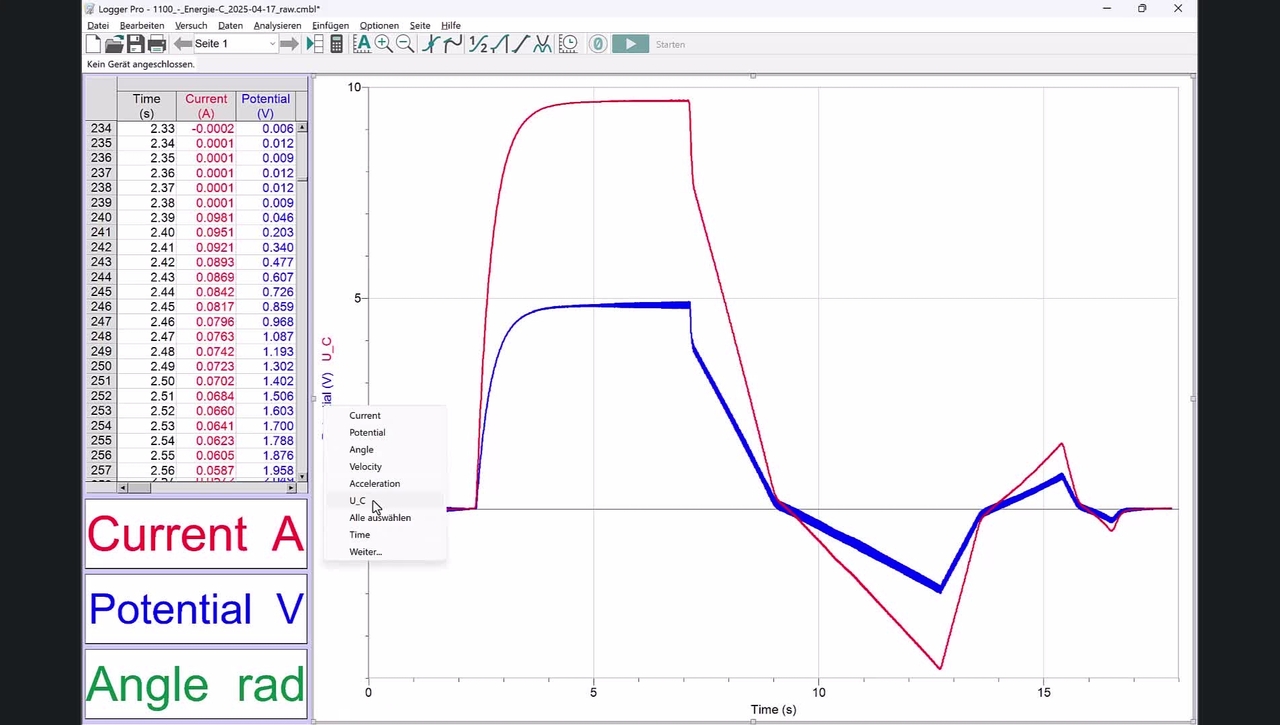The image size is (1280, 725).
Task: Open the Einfügen menu
Action: tap(331, 26)
